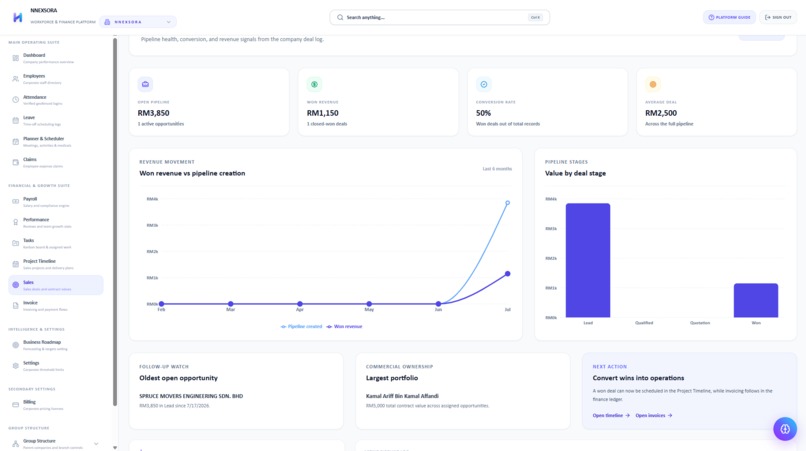Click the RM2,500 average deal value
This screenshot has width=806, height=451.
pyautogui.click(x=661, y=113)
